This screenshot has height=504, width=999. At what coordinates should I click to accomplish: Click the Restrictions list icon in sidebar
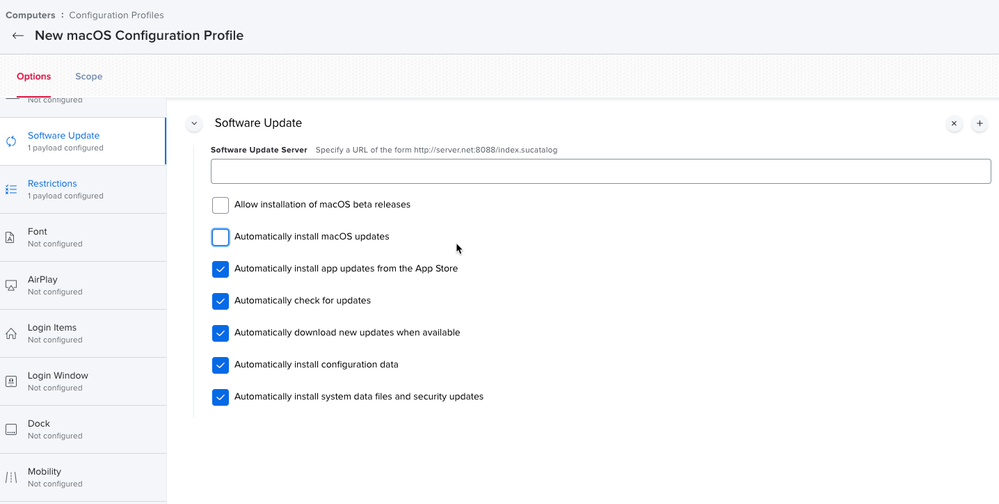(11, 189)
